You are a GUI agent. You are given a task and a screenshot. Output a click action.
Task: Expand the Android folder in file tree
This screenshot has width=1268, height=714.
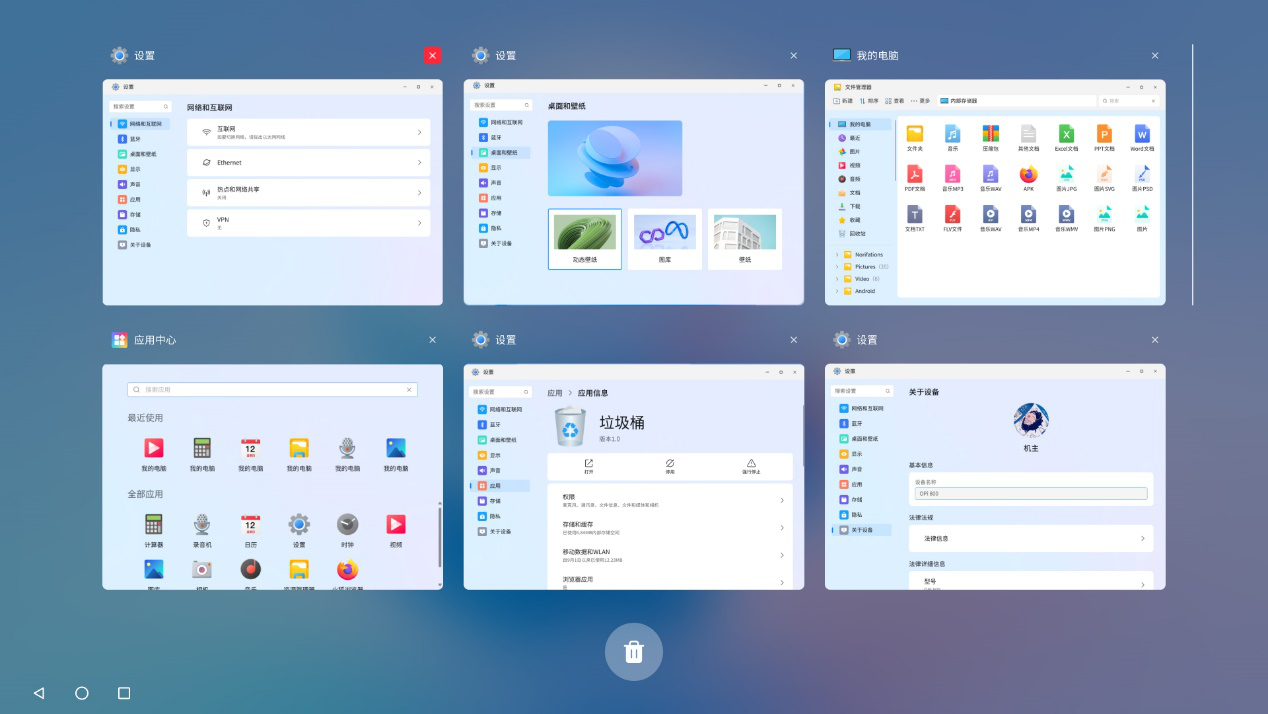coord(836,291)
